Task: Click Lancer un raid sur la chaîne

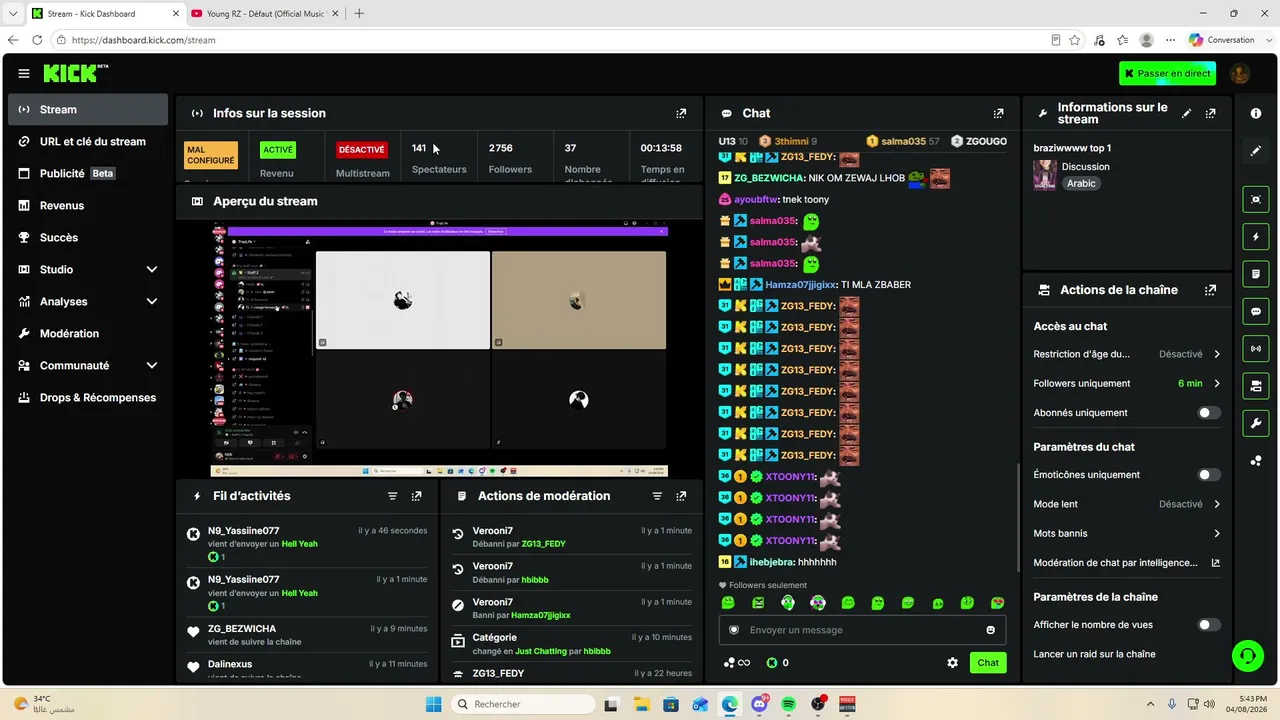Action: [1094, 654]
